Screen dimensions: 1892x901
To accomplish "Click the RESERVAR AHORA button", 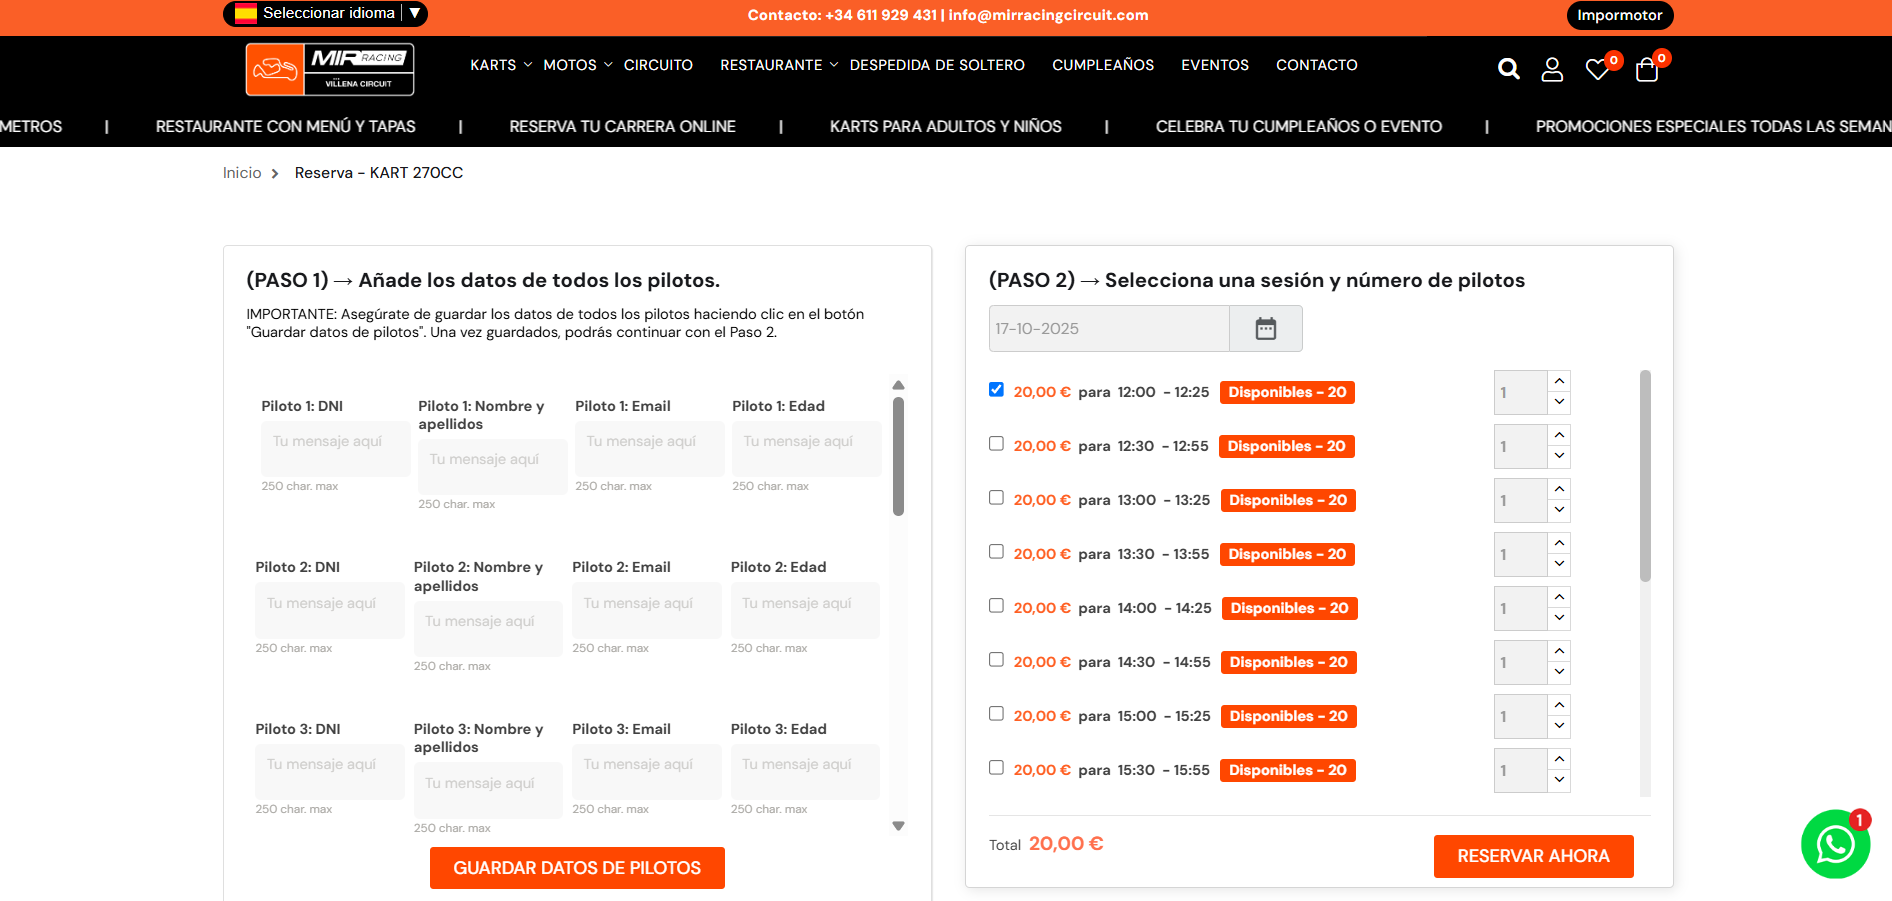I will point(1533,856).
